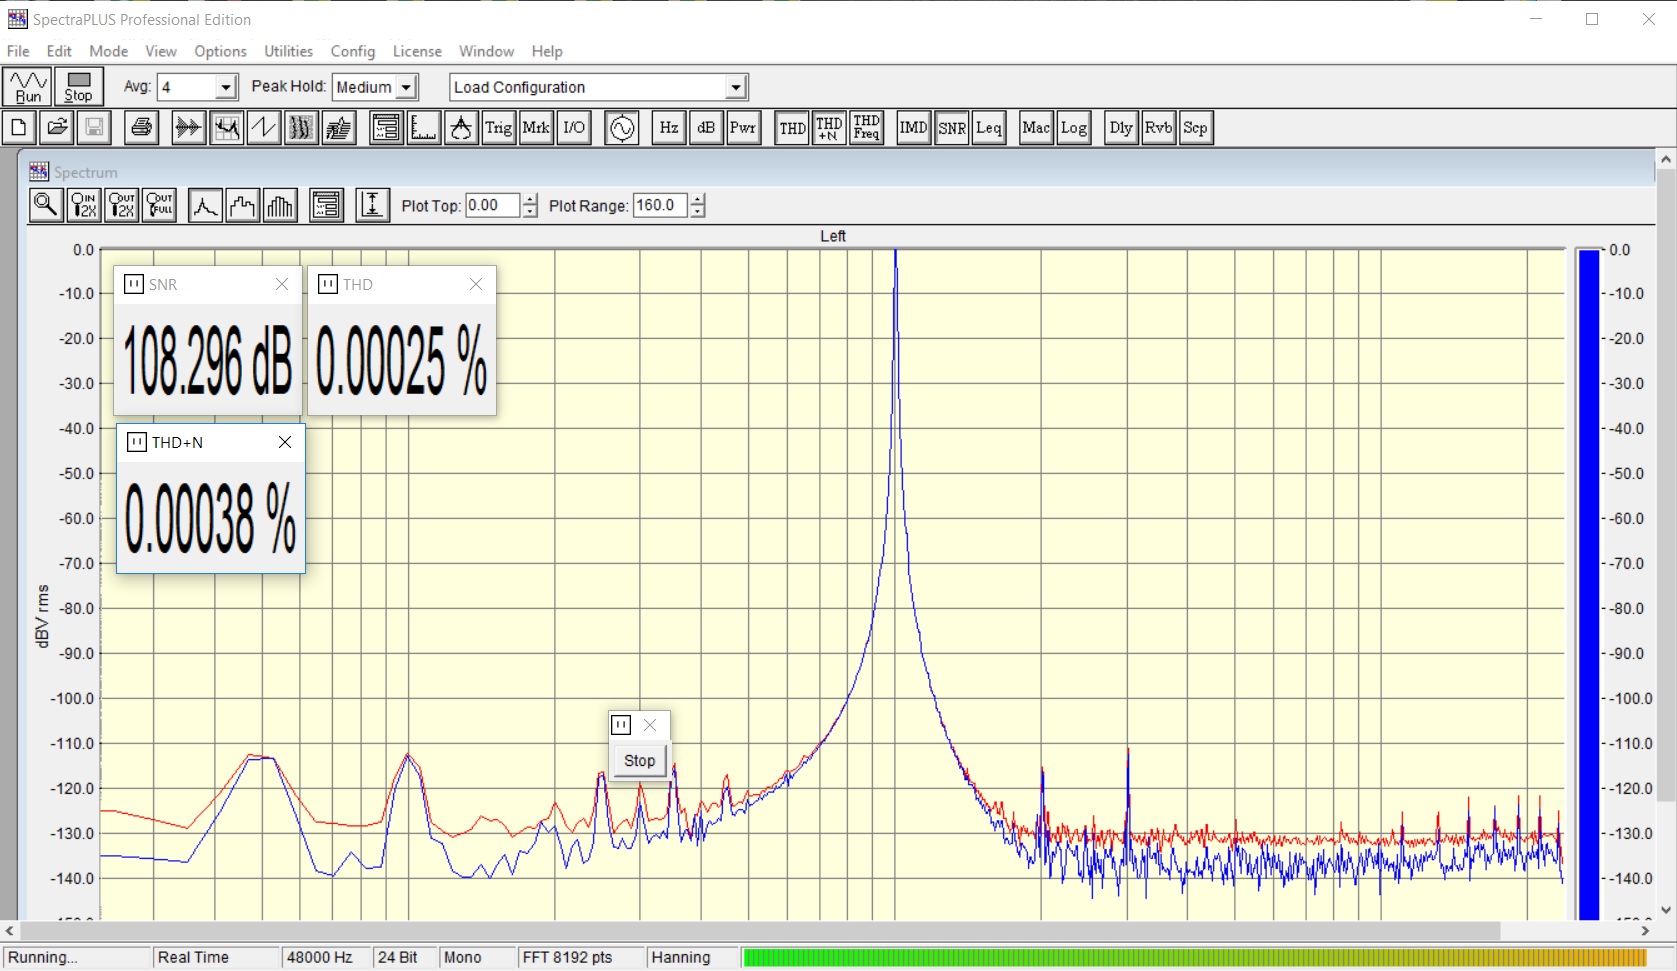Toggle the THD+N utility button
This screenshot has height=971, width=1677.
(x=829, y=128)
